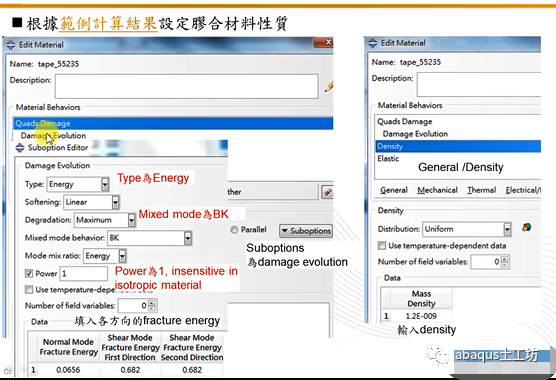Open the General menu
Viewport: 556px width, 380px height.
click(394, 190)
